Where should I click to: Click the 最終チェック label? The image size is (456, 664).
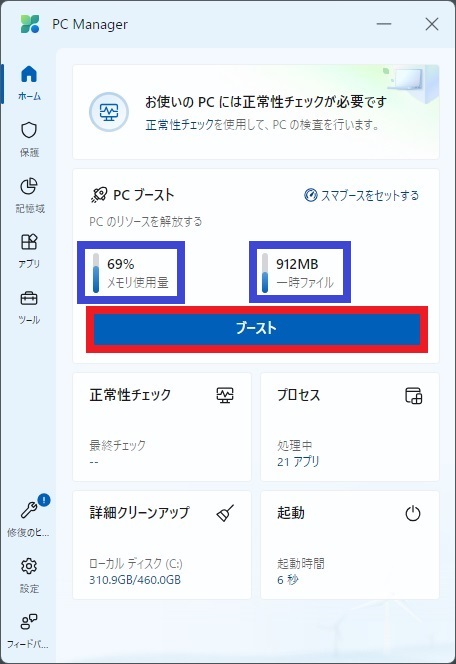pyautogui.click(x=117, y=445)
